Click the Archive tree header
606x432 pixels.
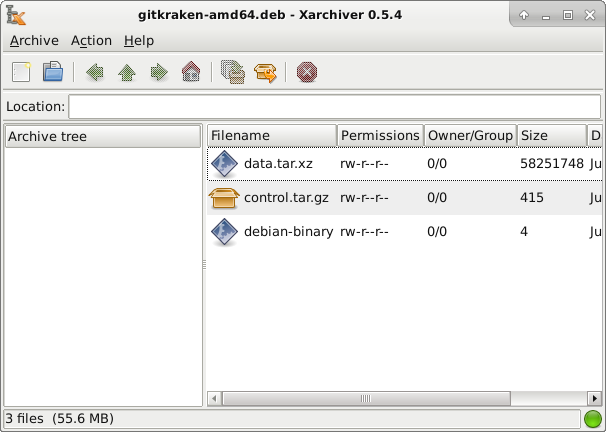pos(103,136)
